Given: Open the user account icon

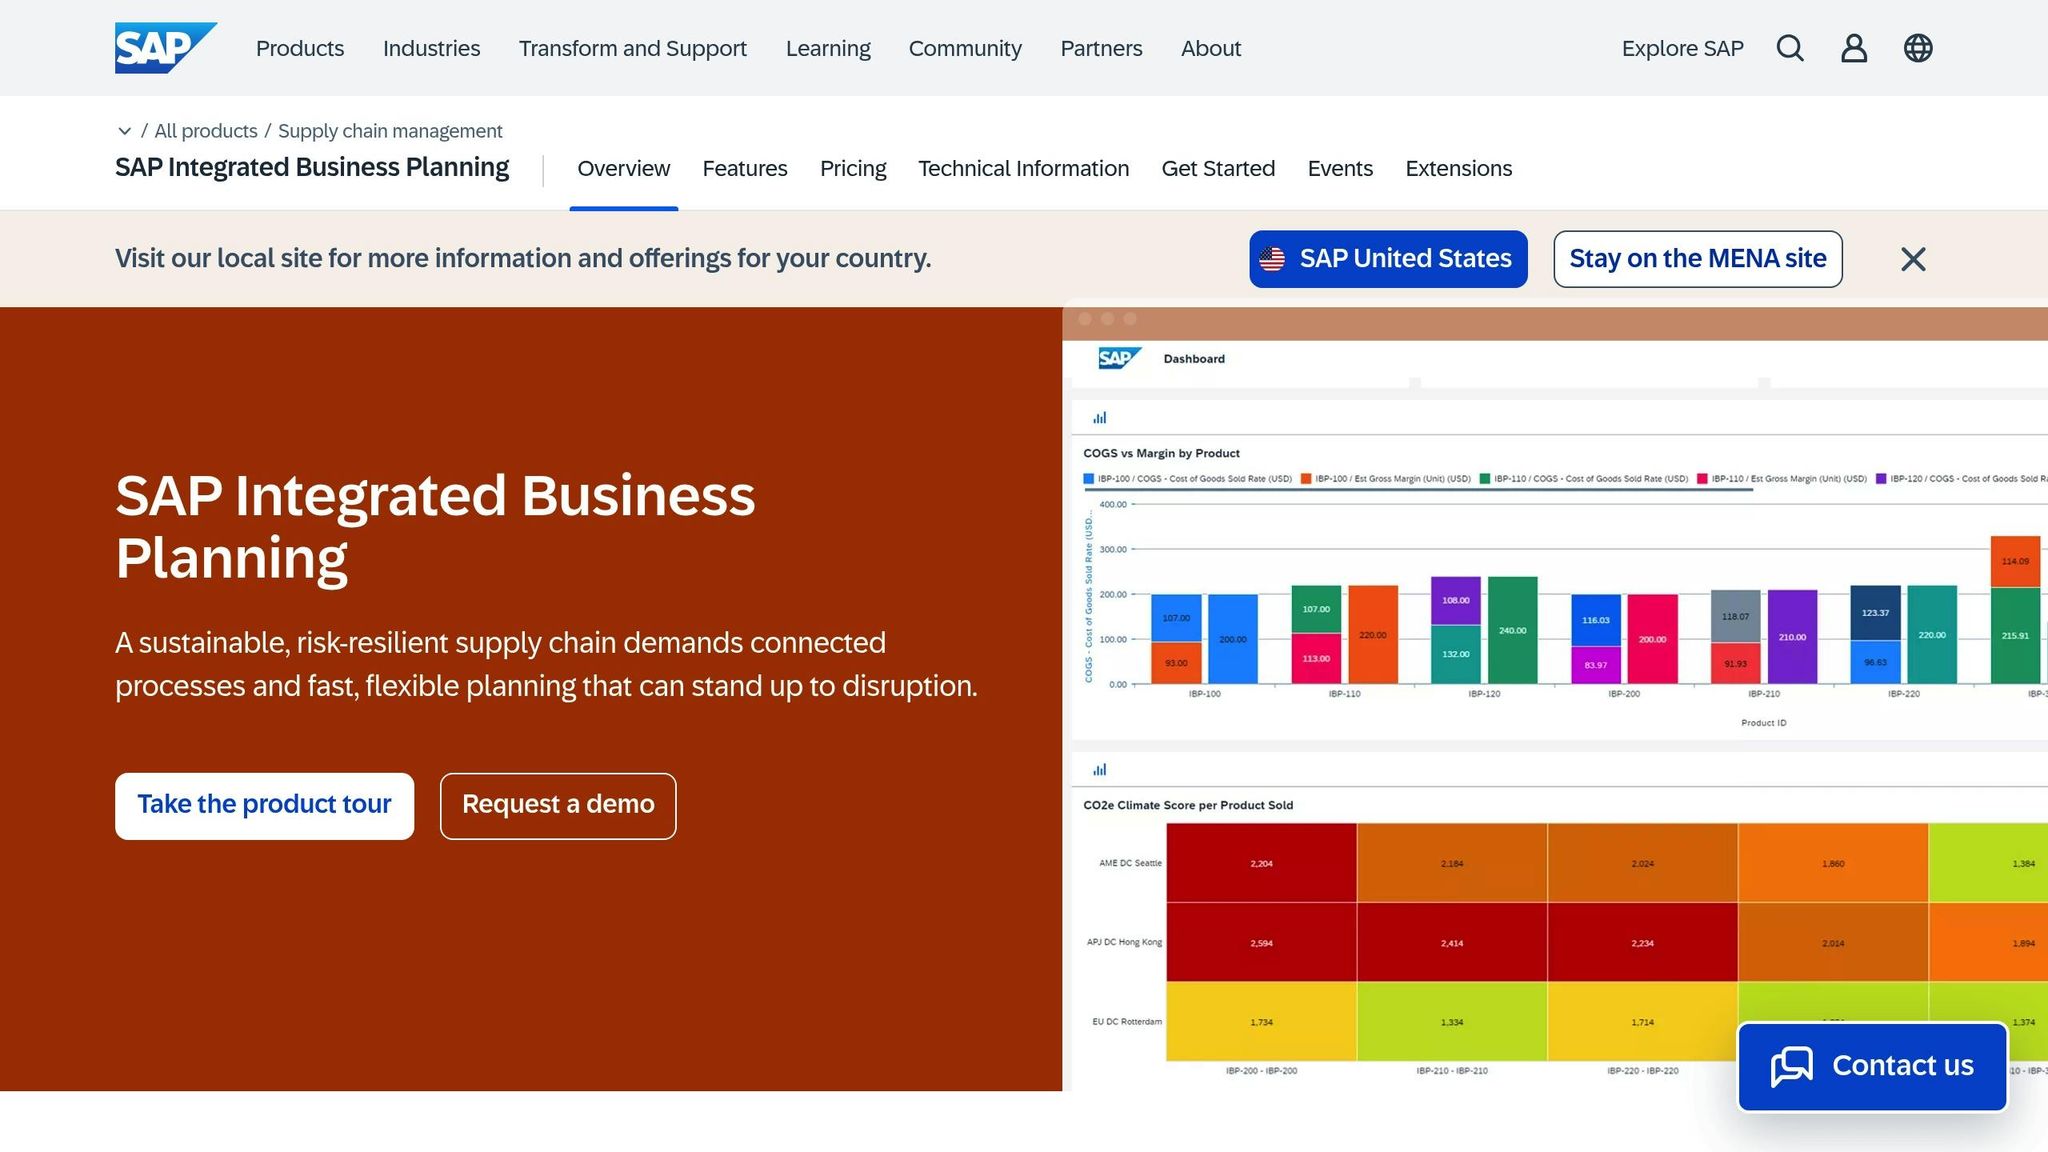Looking at the screenshot, I should coord(1854,48).
